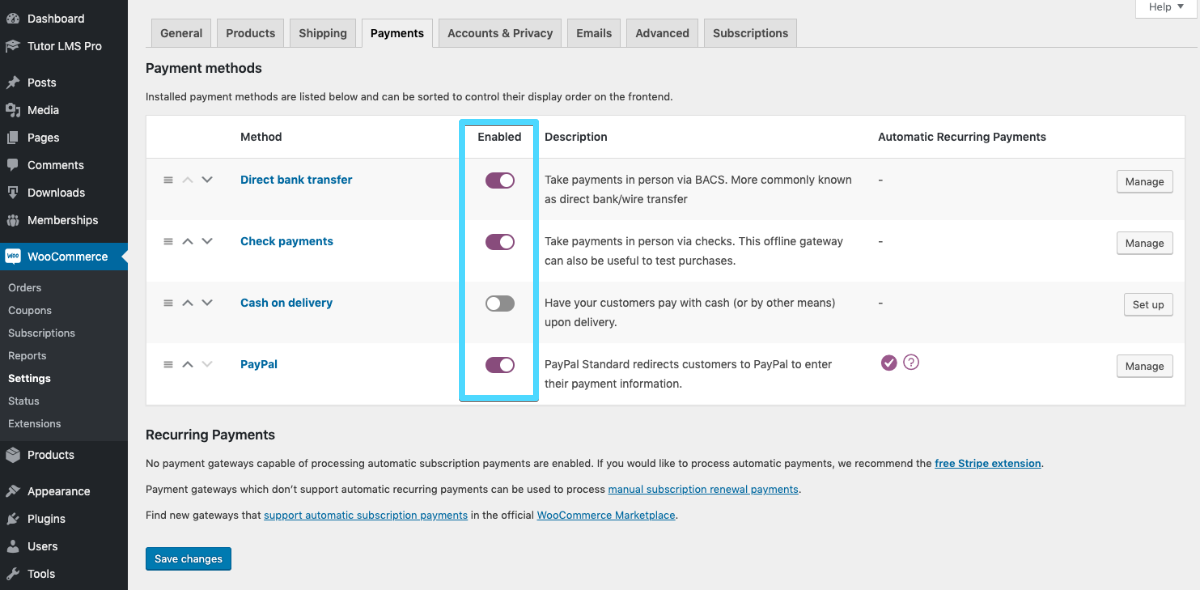Open the Direct bank transfer method link
Viewport: 1200px width, 590px height.
[x=296, y=180]
